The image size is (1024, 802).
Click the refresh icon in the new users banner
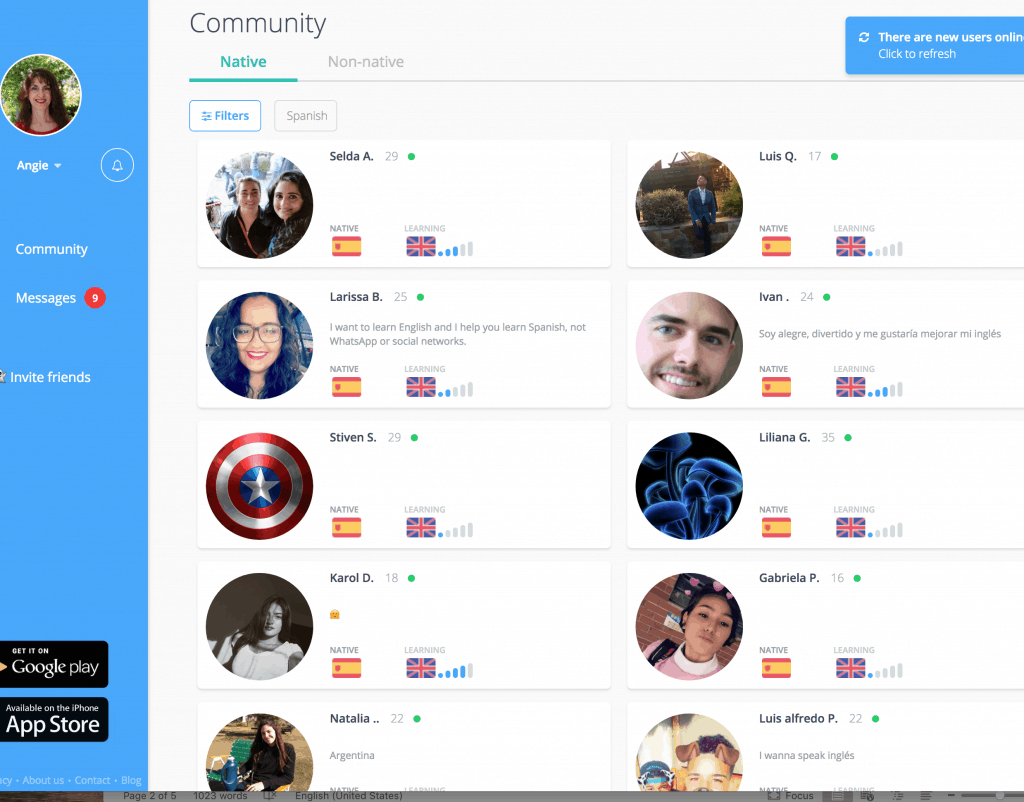click(x=864, y=38)
